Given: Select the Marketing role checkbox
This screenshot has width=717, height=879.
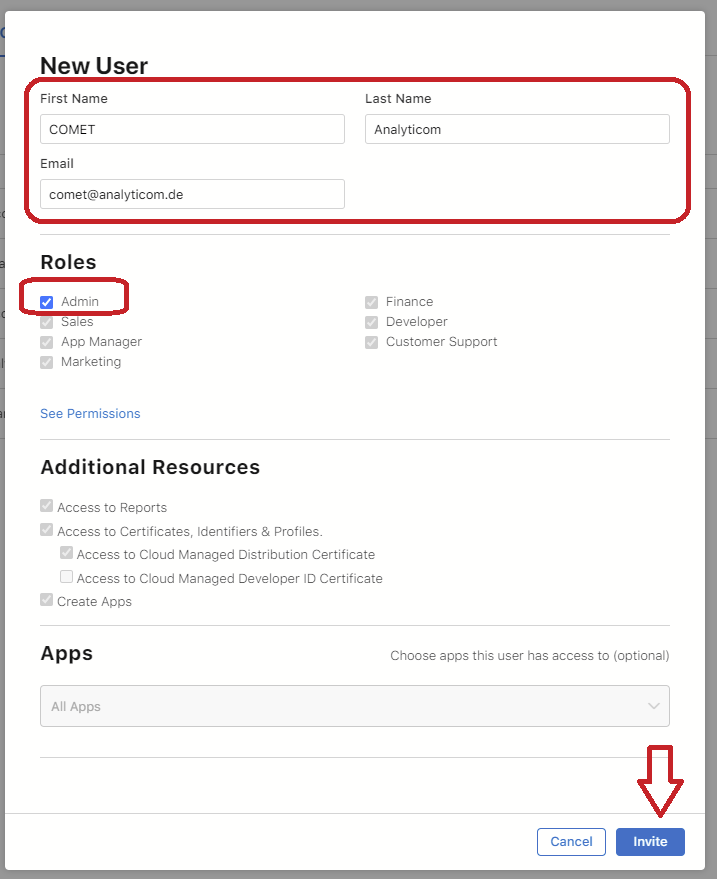Looking at the screenshot, I should click(x=47, y=362).
